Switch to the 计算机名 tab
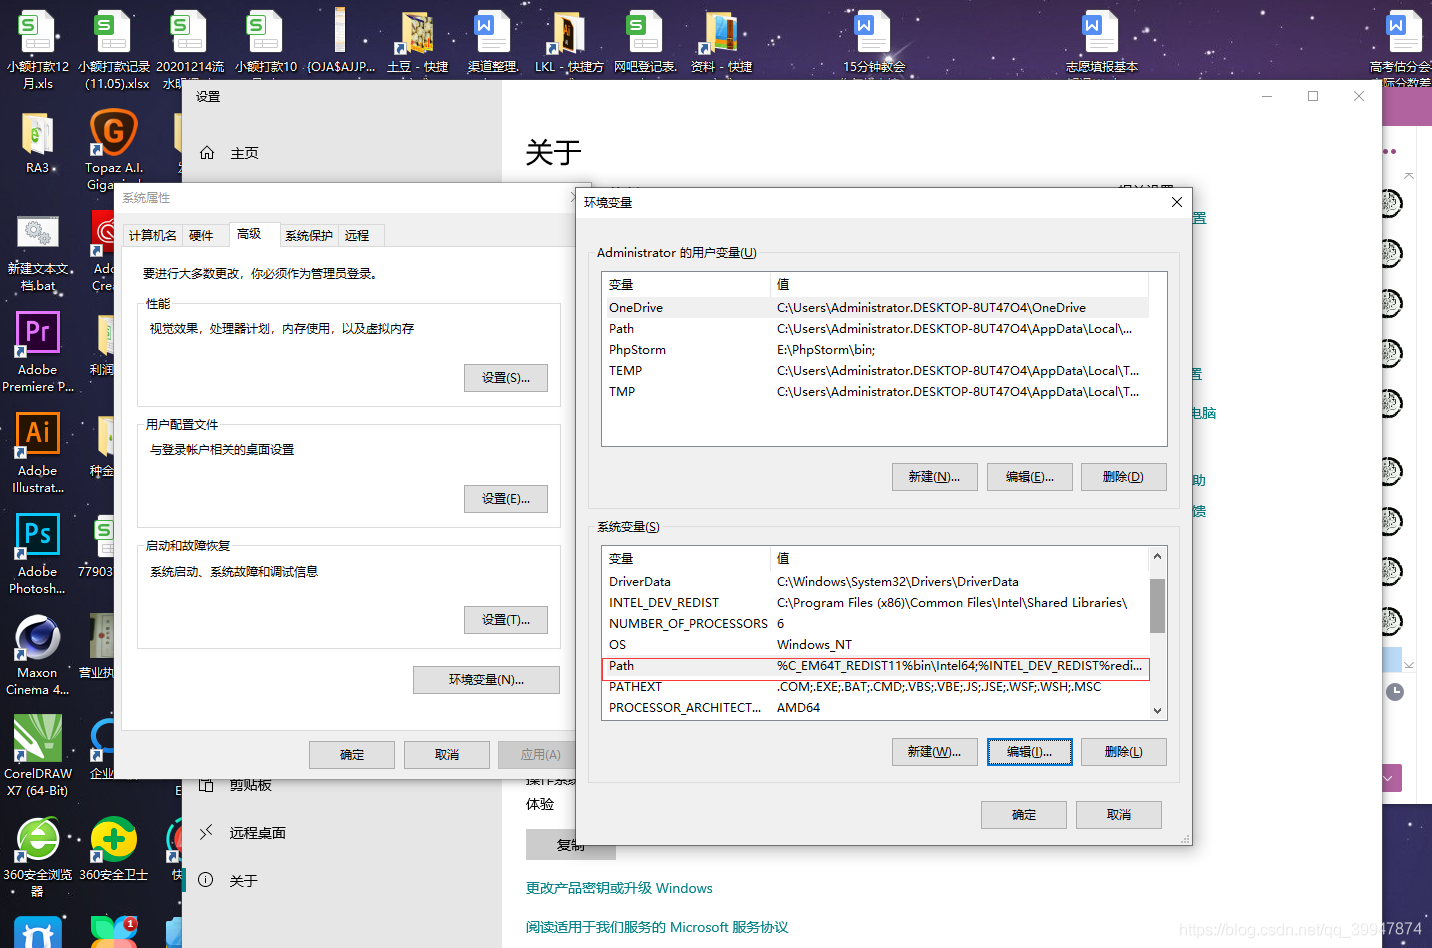This screenshot has width=1432, height=948. [x=152, y=235]
